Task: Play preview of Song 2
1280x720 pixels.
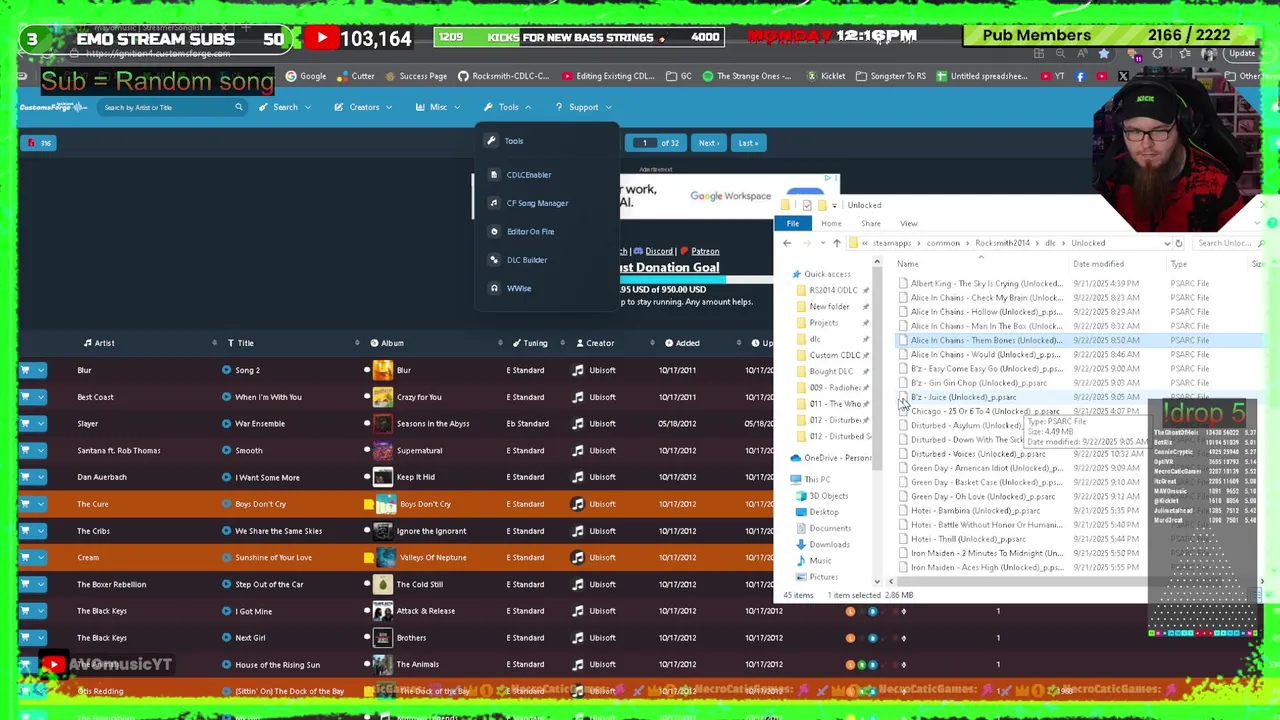Action: 227,370
